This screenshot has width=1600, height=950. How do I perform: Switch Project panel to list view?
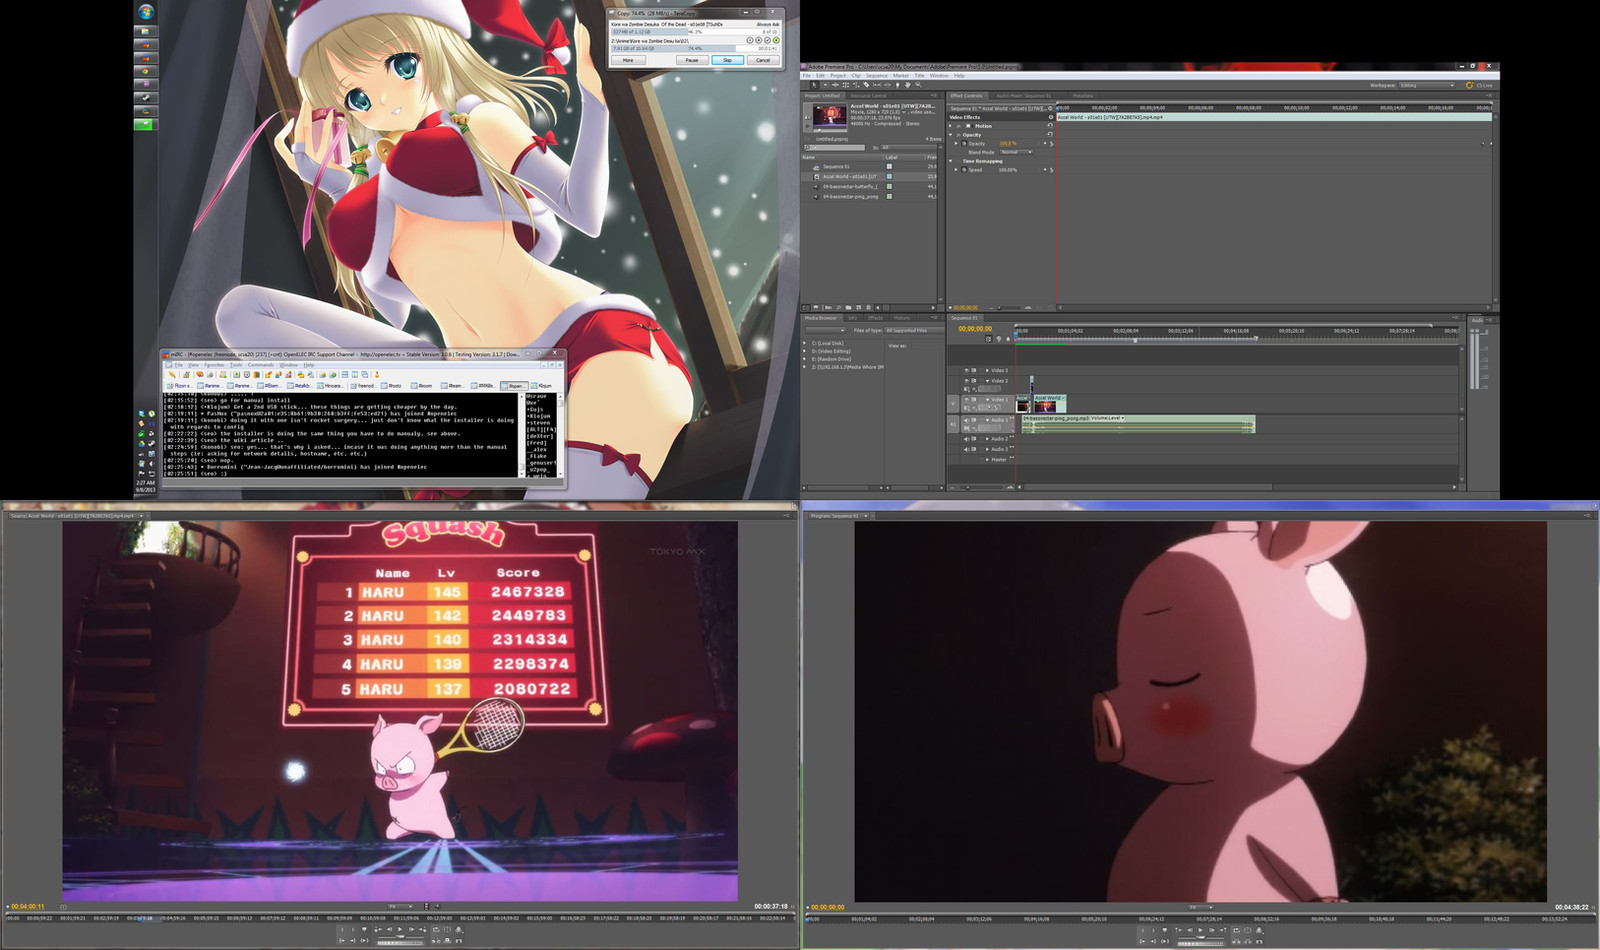[805, 308]
